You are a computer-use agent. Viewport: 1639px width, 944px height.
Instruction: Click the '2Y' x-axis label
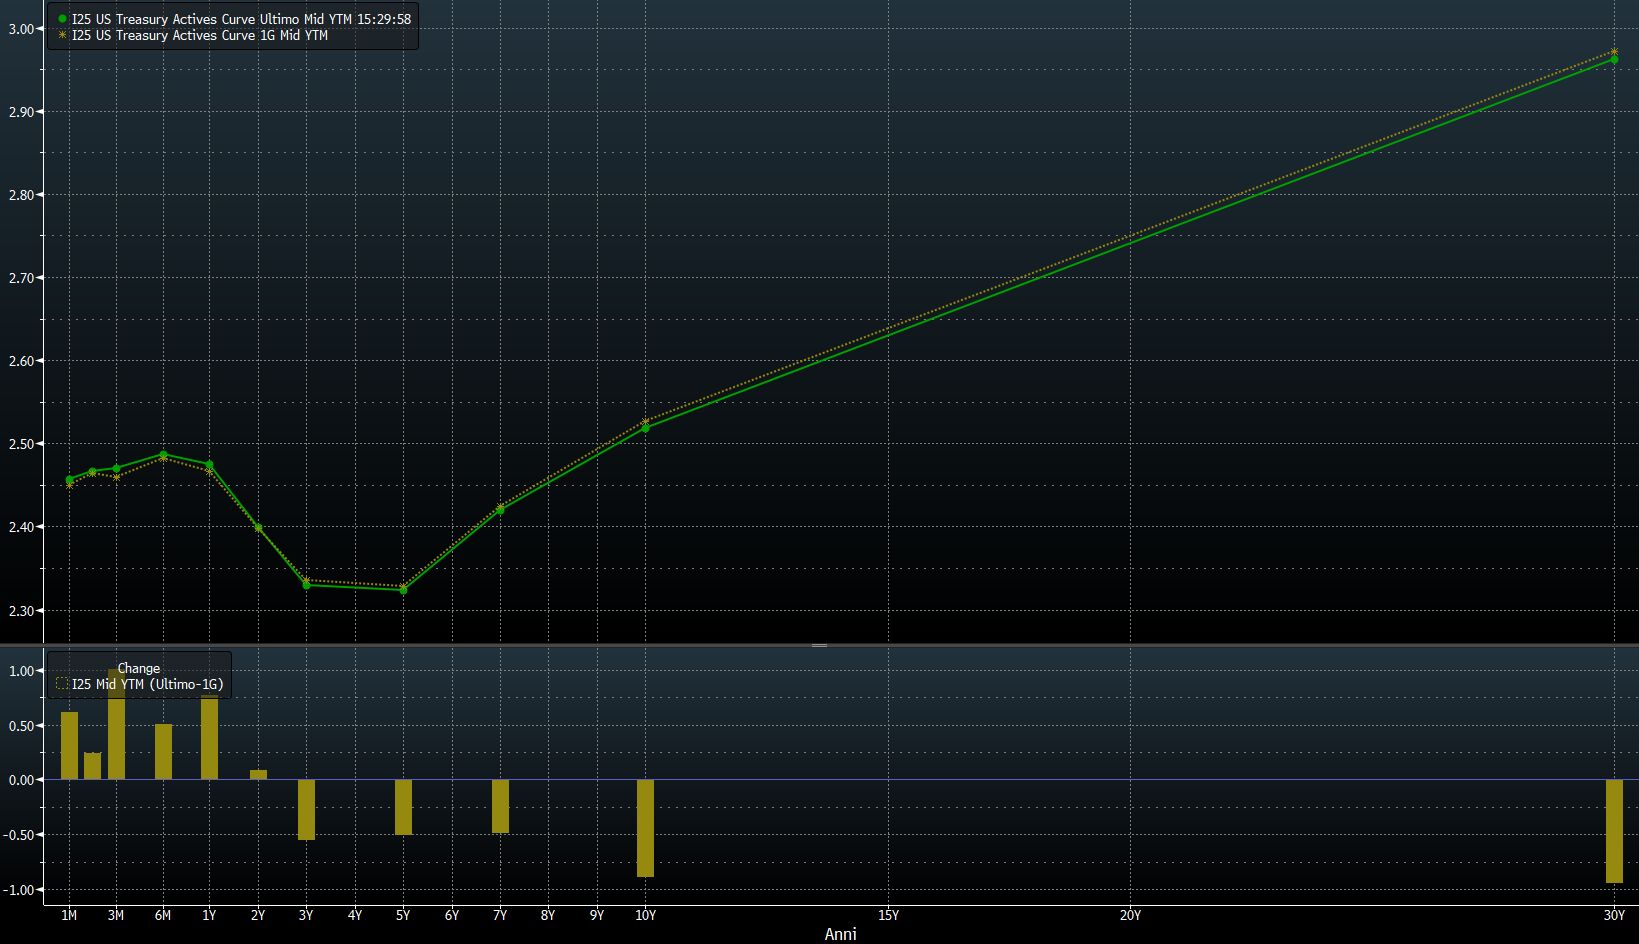click(x=258, y=915)
